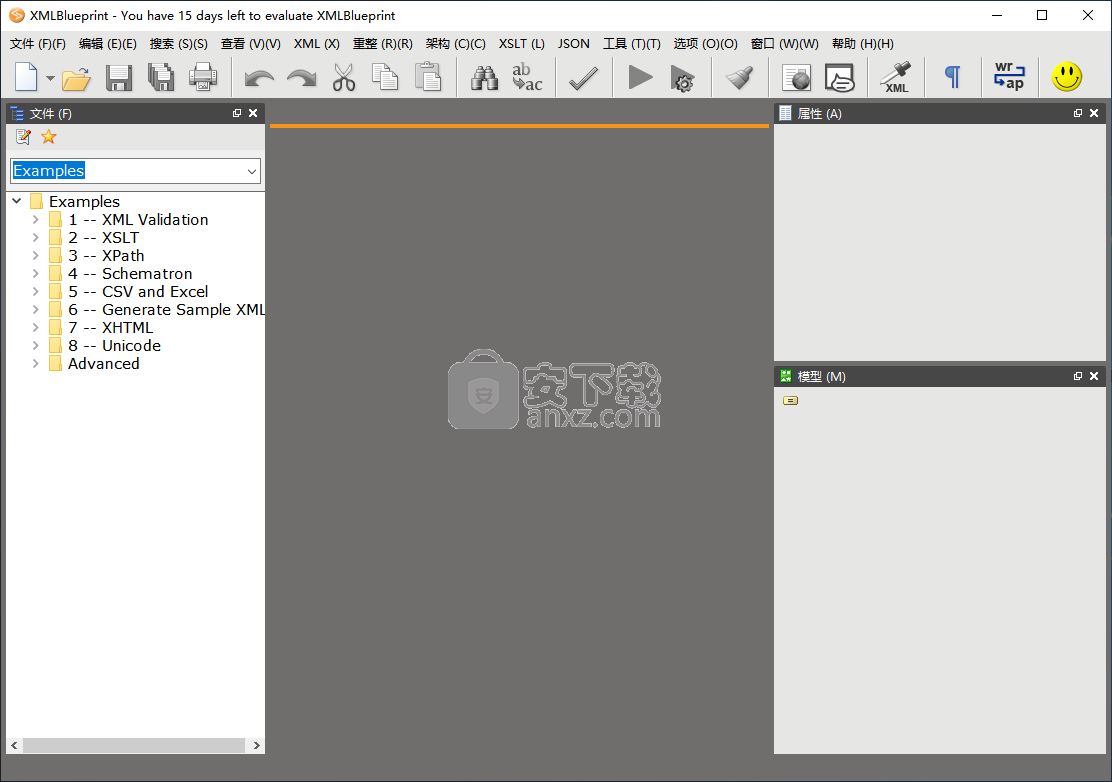The width and height of the screenshot is (1112, 782).
Task: Open the 搜索 (S) menu
Action: click(x=179, y=44)
